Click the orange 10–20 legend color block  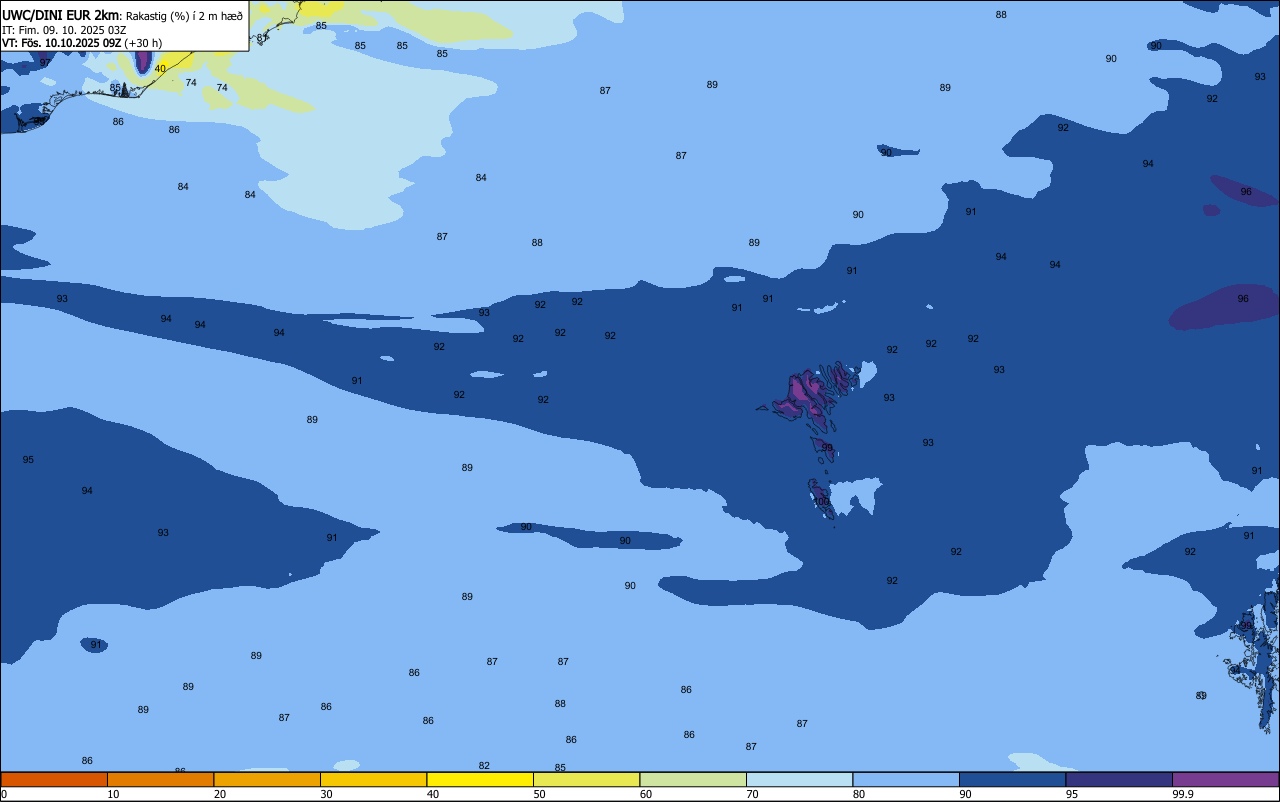pos(160,779)
